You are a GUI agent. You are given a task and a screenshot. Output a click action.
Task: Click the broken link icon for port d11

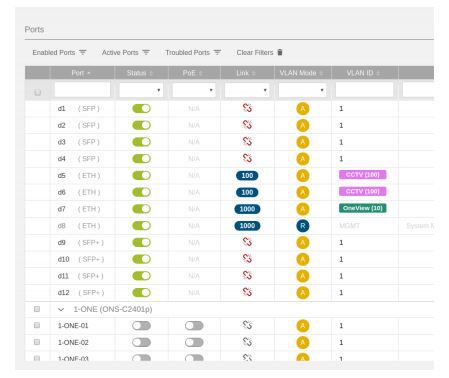pos(247,275)
